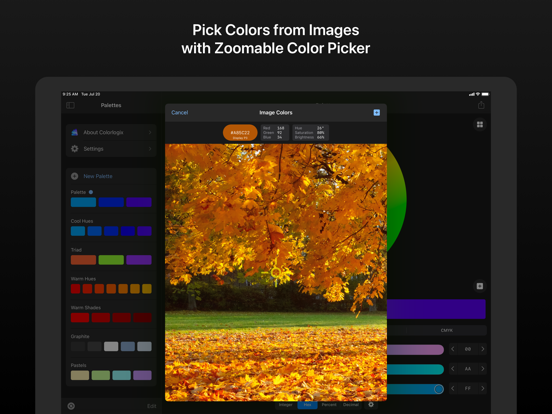
Task: Tap the share icon at top right
Action: click(481, 105)
